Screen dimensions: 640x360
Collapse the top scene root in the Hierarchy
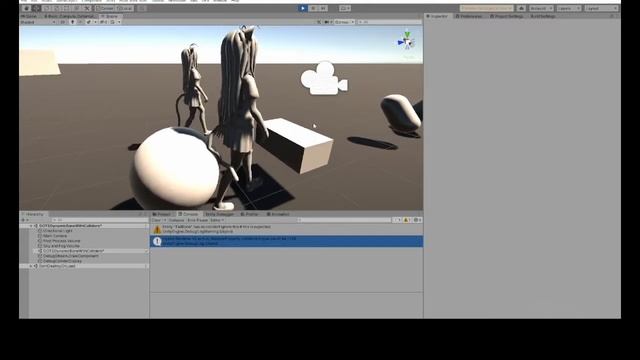coord(31,226)
